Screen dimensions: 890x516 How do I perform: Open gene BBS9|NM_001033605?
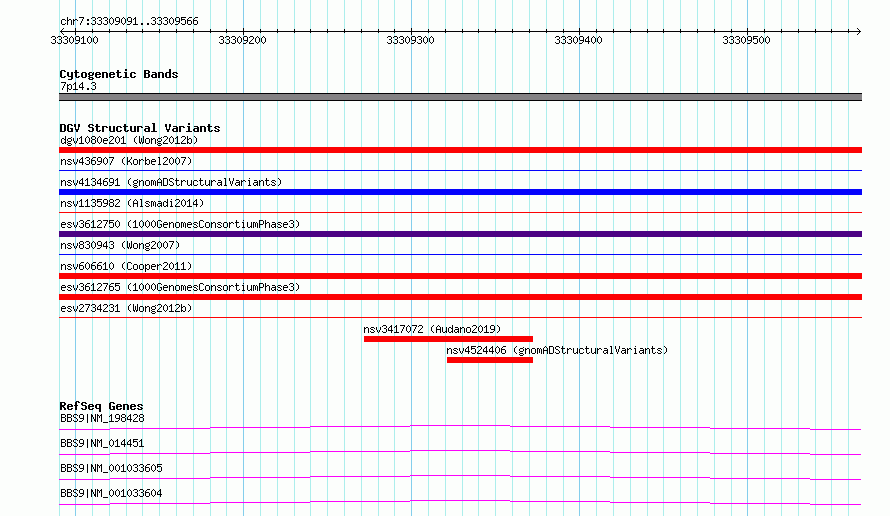(111, 468)
